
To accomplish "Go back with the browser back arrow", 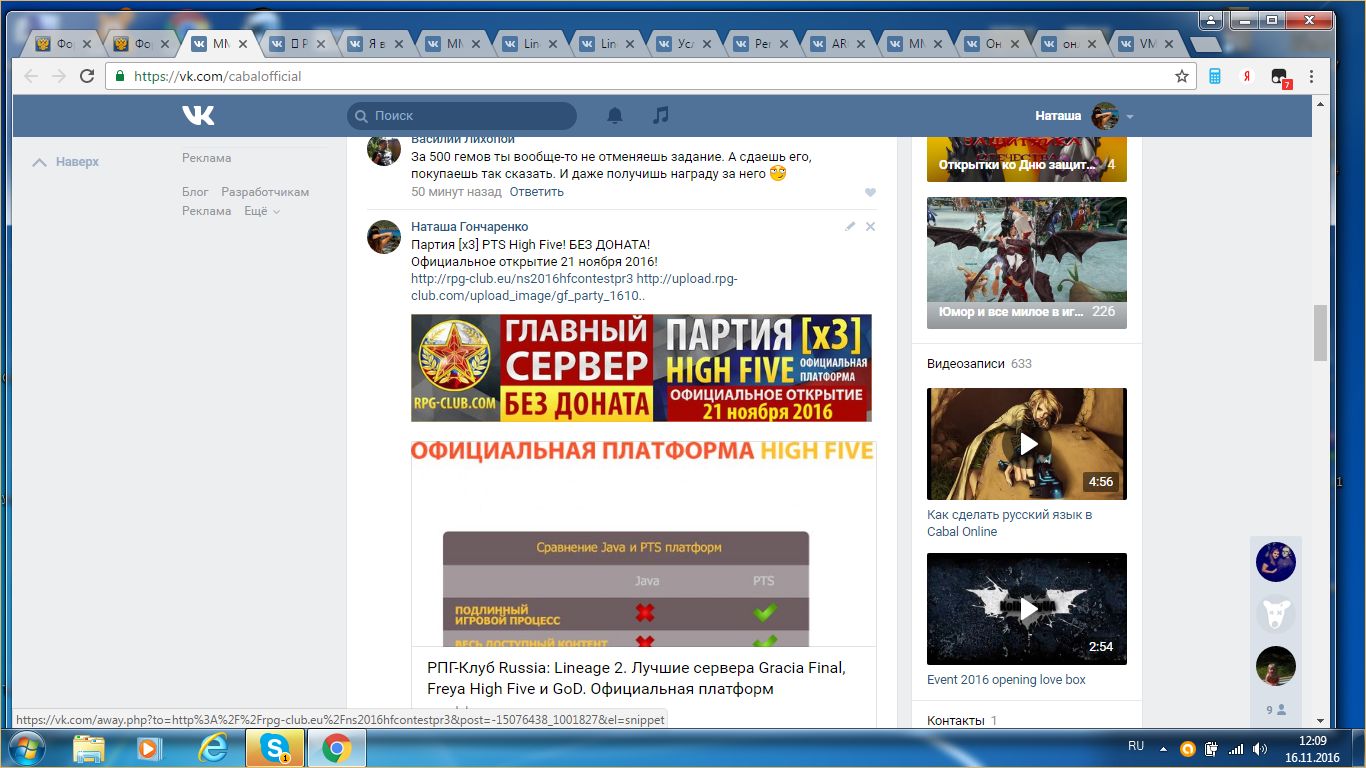I will pos(31,76).
